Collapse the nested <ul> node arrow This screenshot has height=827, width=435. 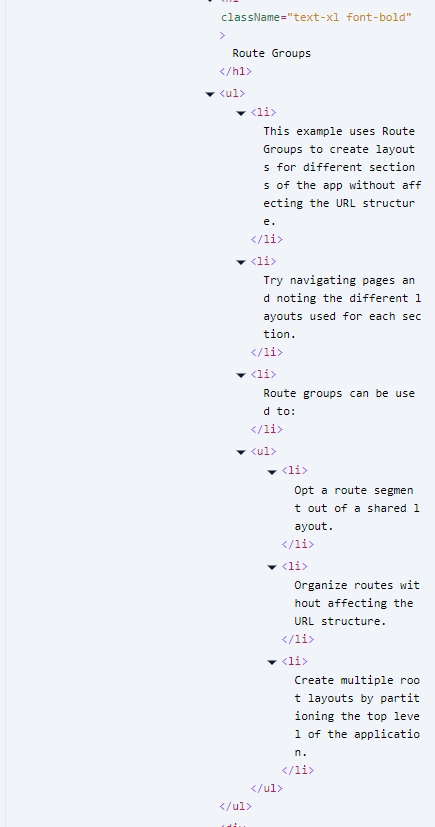click(241, 452)
